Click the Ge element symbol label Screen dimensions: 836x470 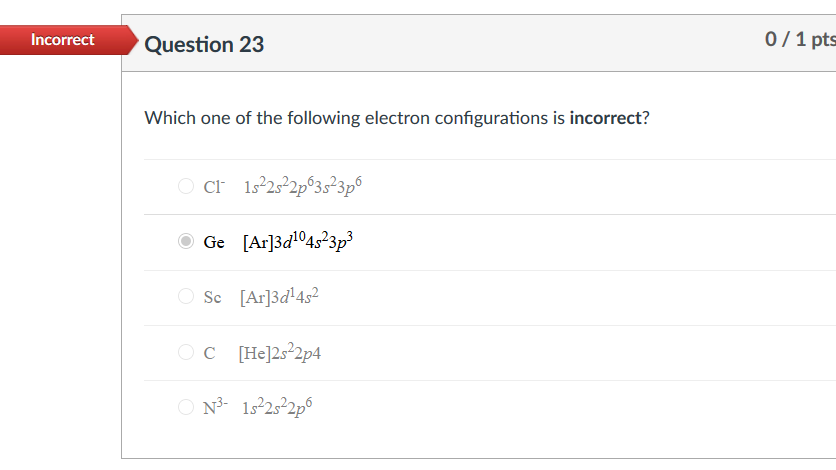(214, 242)
